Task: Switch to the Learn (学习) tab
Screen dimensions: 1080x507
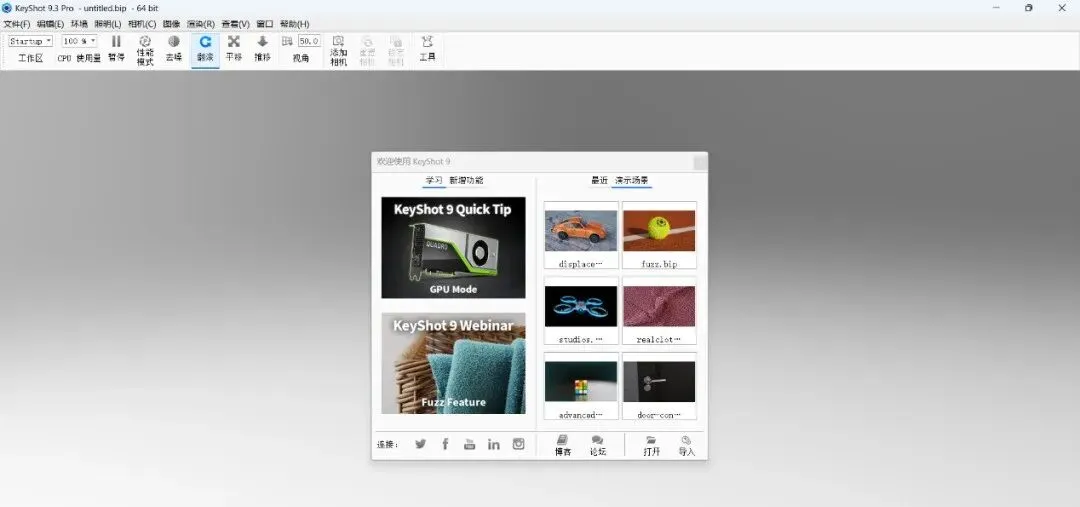Action: (434, 180)
